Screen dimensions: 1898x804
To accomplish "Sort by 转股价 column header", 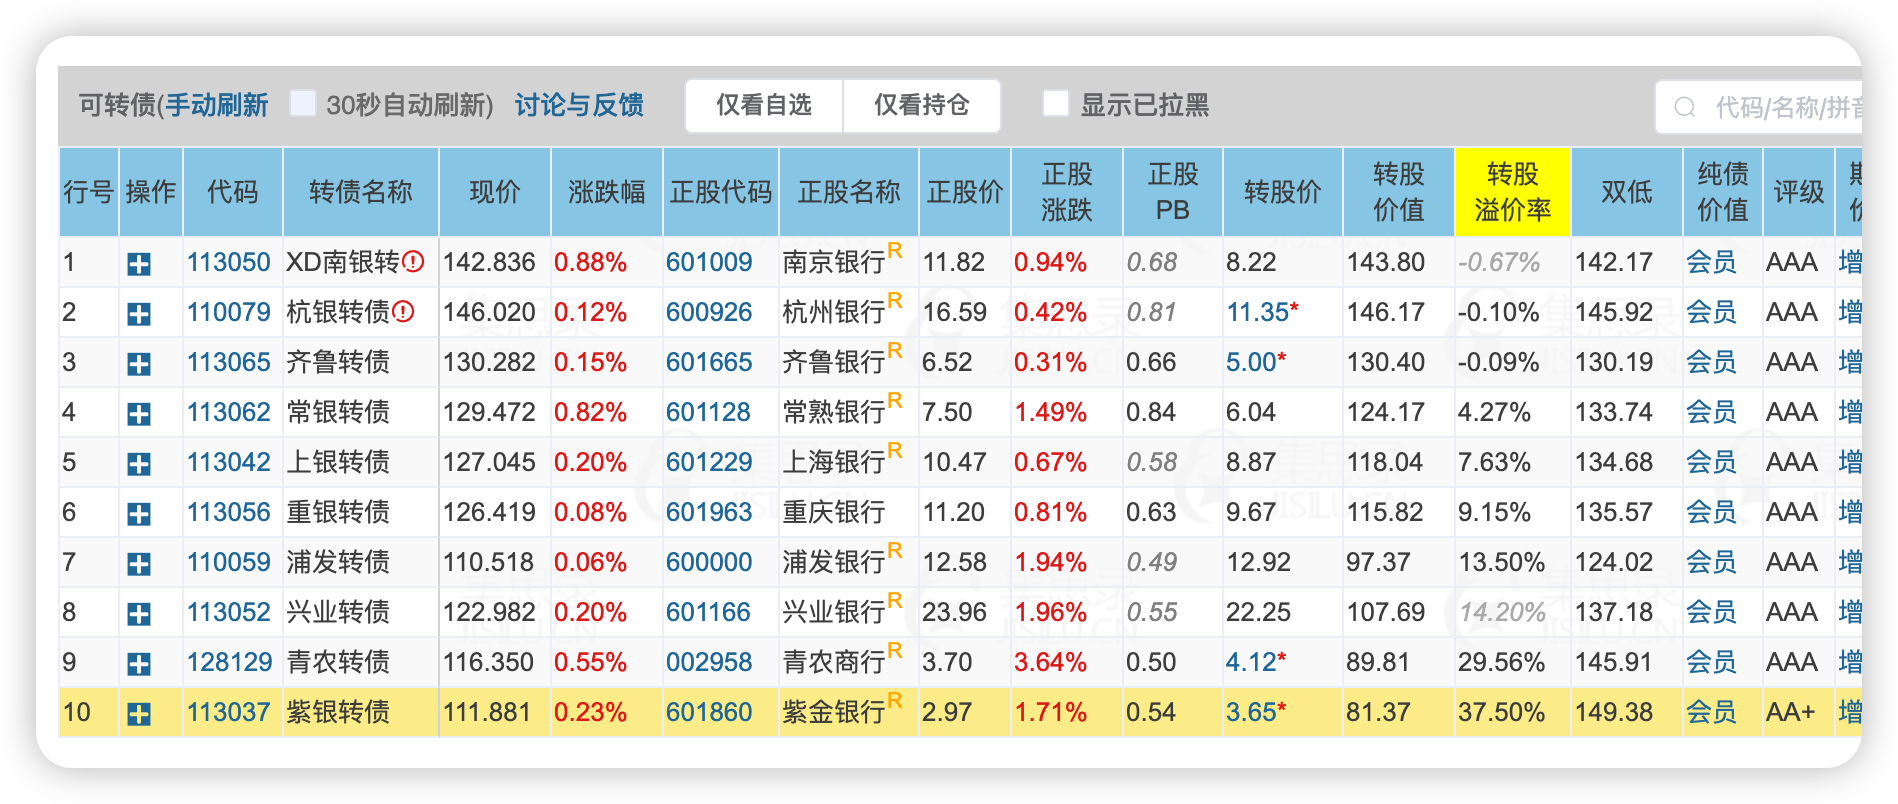I will 1283,192.
